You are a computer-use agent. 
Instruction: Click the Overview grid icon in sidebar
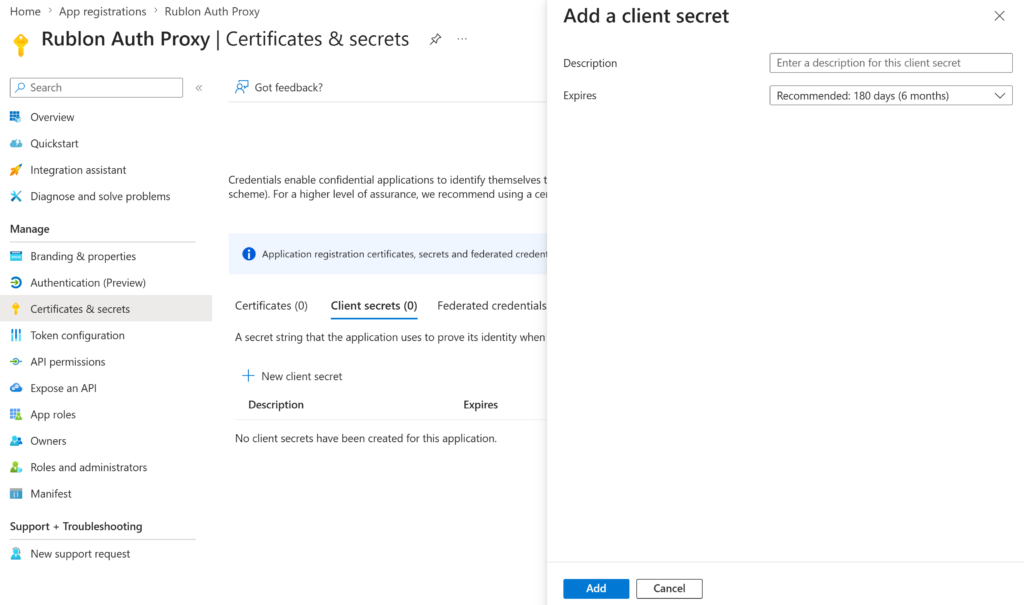(x=16, y=117)
